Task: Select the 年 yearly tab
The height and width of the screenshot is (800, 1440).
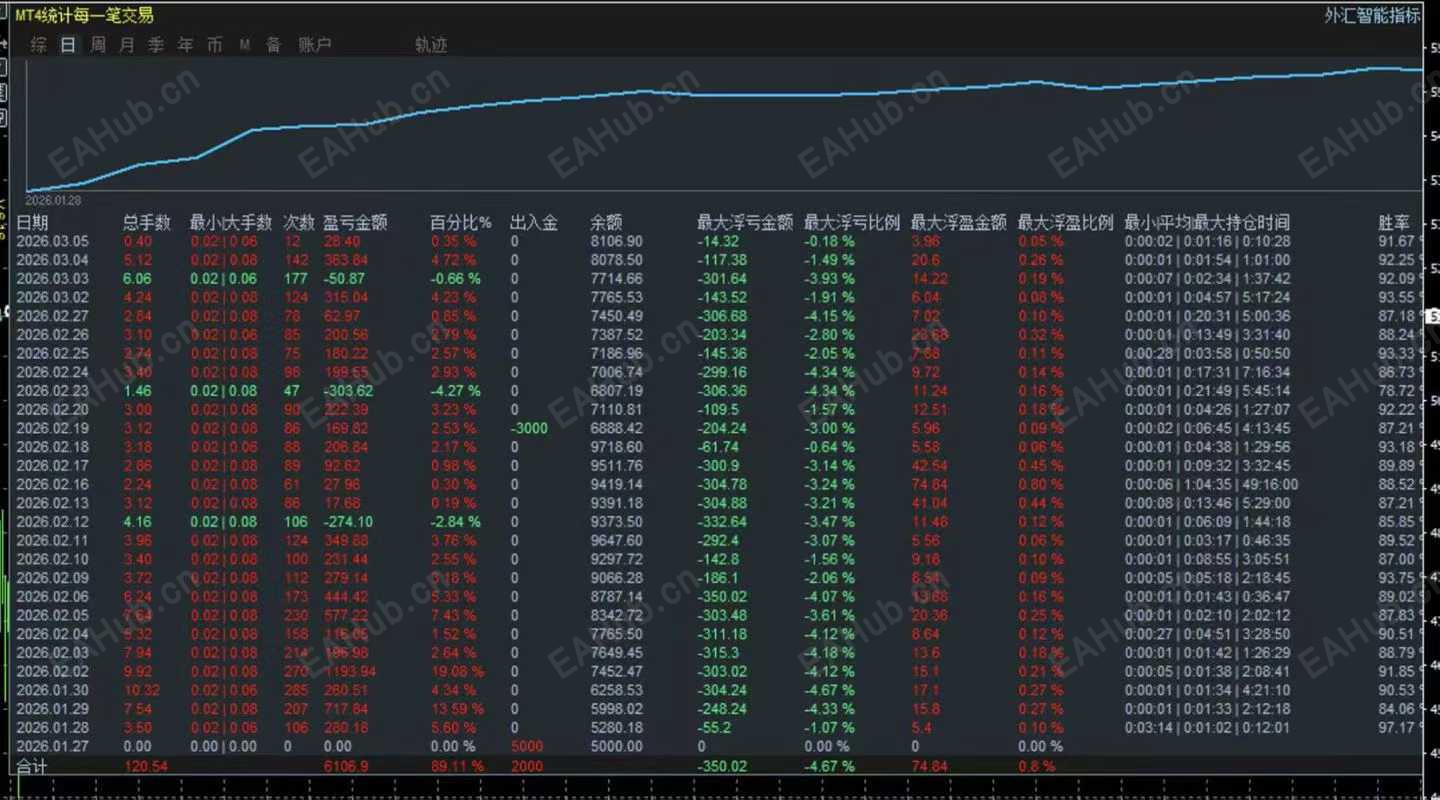Action: tap(185, 44)
